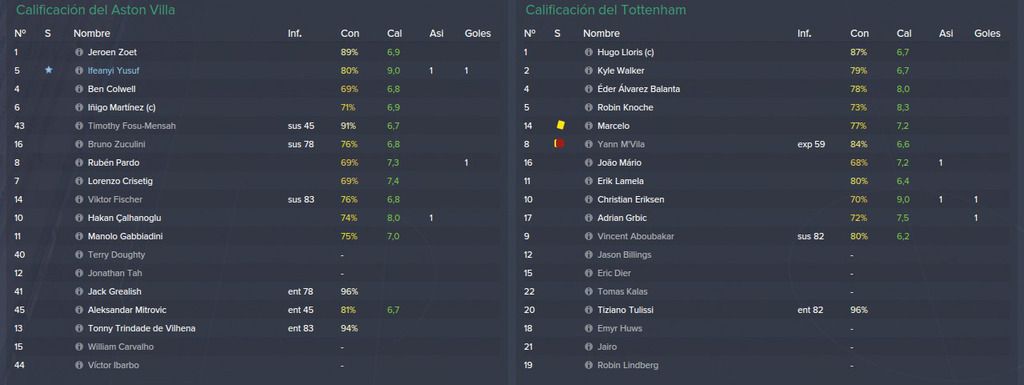Sort Tottenham table by Con column
Image resolution: width=1024 pixels, height=385 pixels.
(859, 33)
